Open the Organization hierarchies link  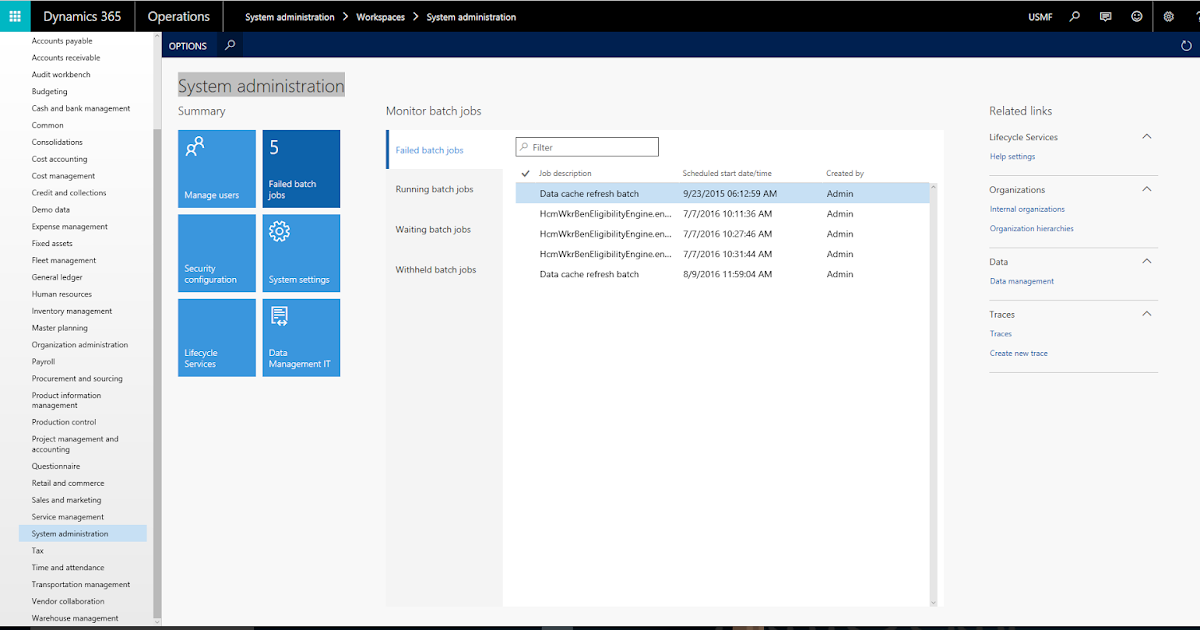[1031, 227]
